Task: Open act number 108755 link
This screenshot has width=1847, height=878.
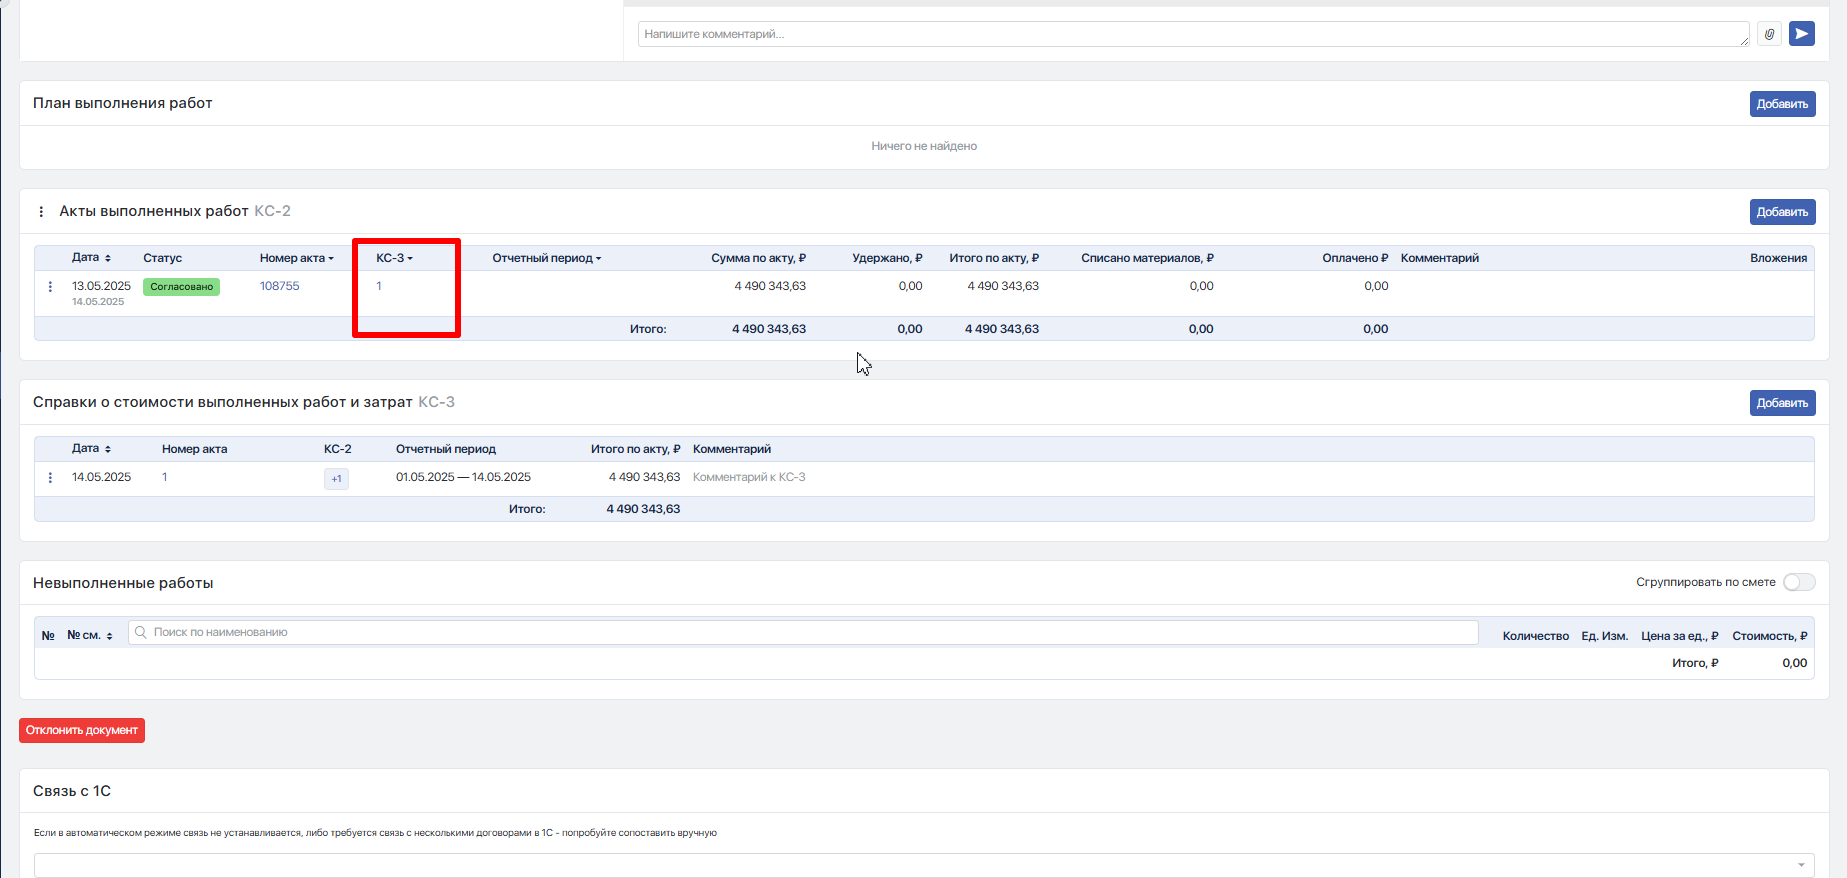Action: point(279,286)
